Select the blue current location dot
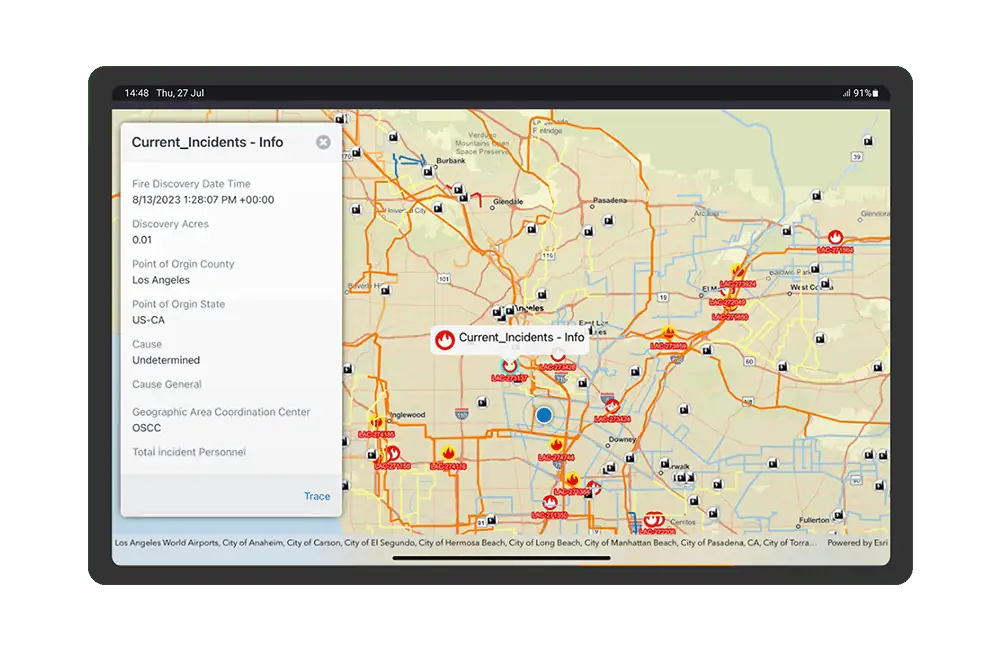The height and width of the screenshot is (650, 1000). coord(544,414)
